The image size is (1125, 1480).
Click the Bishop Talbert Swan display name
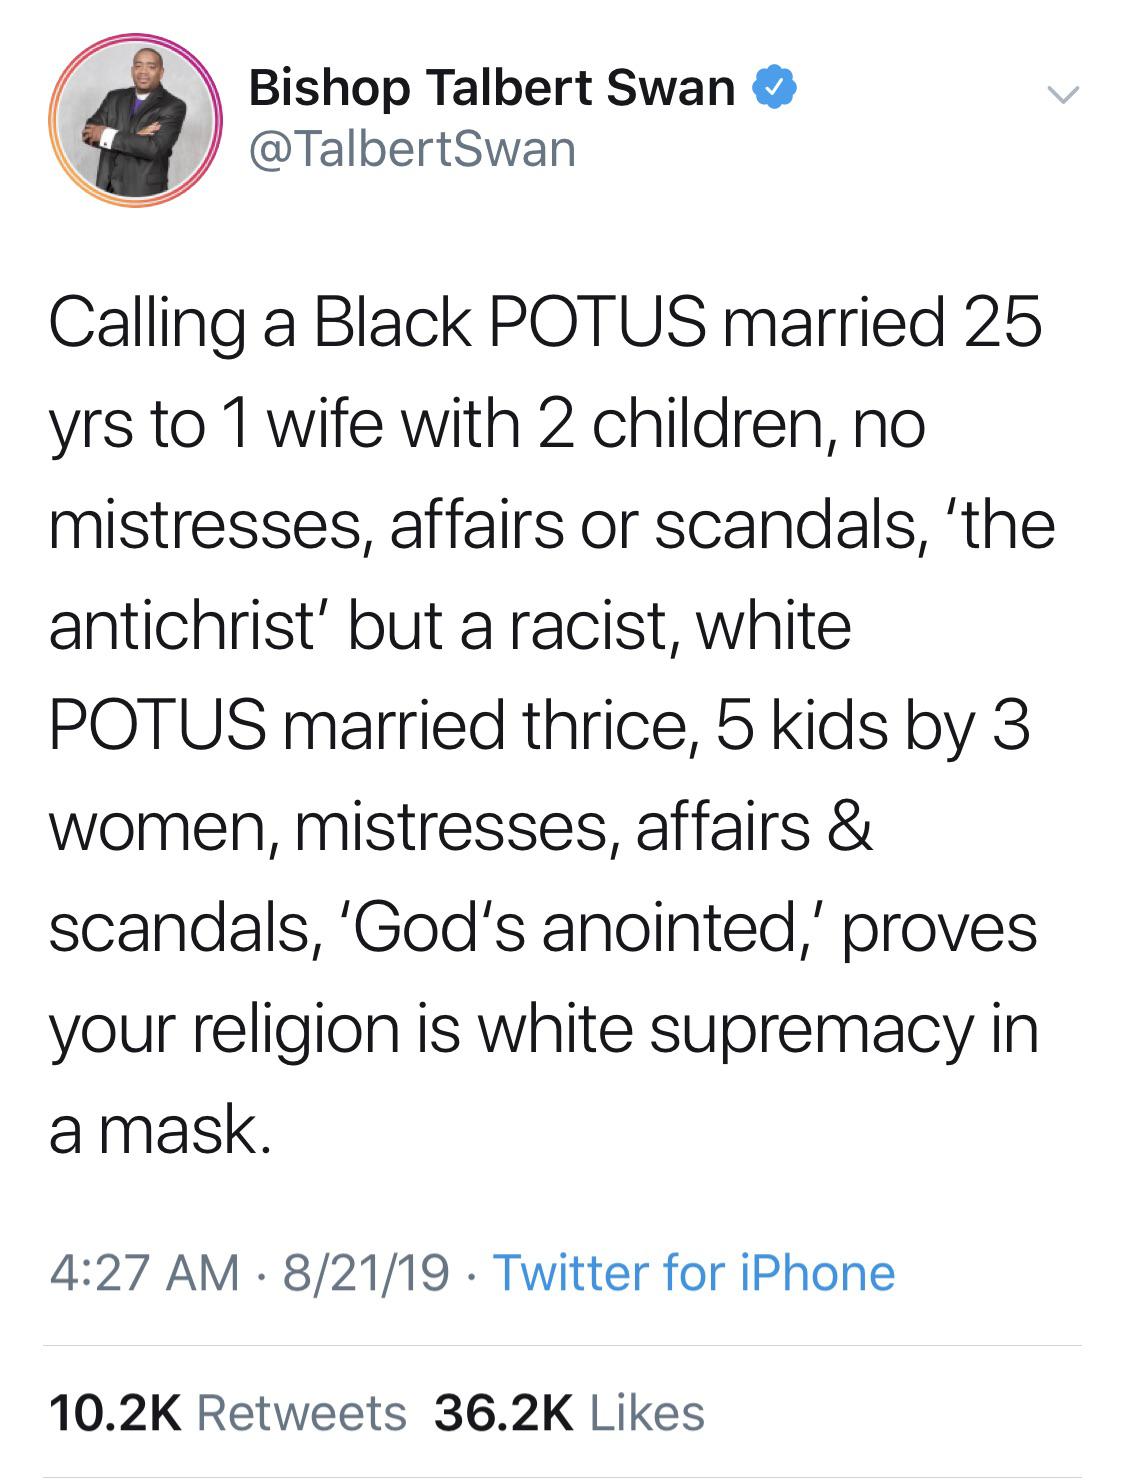pos(491,88)
